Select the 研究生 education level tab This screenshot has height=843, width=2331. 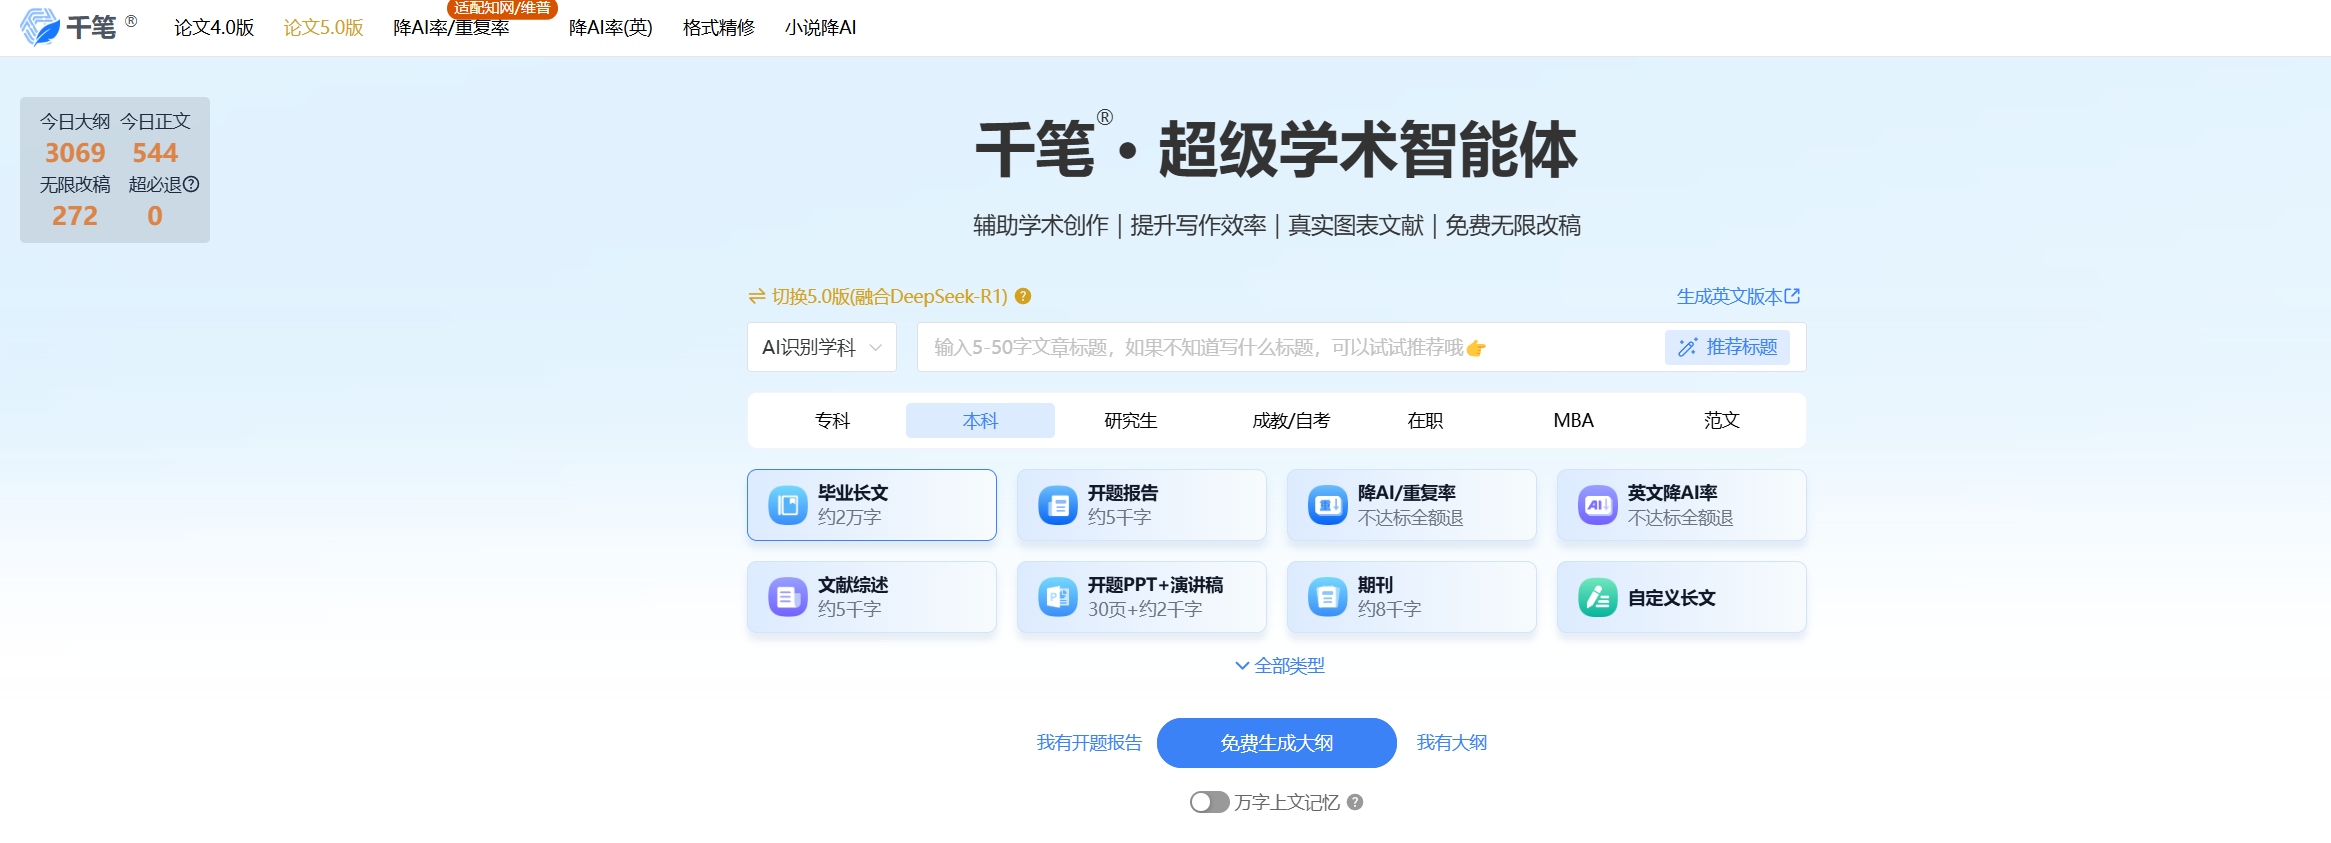1130,420
